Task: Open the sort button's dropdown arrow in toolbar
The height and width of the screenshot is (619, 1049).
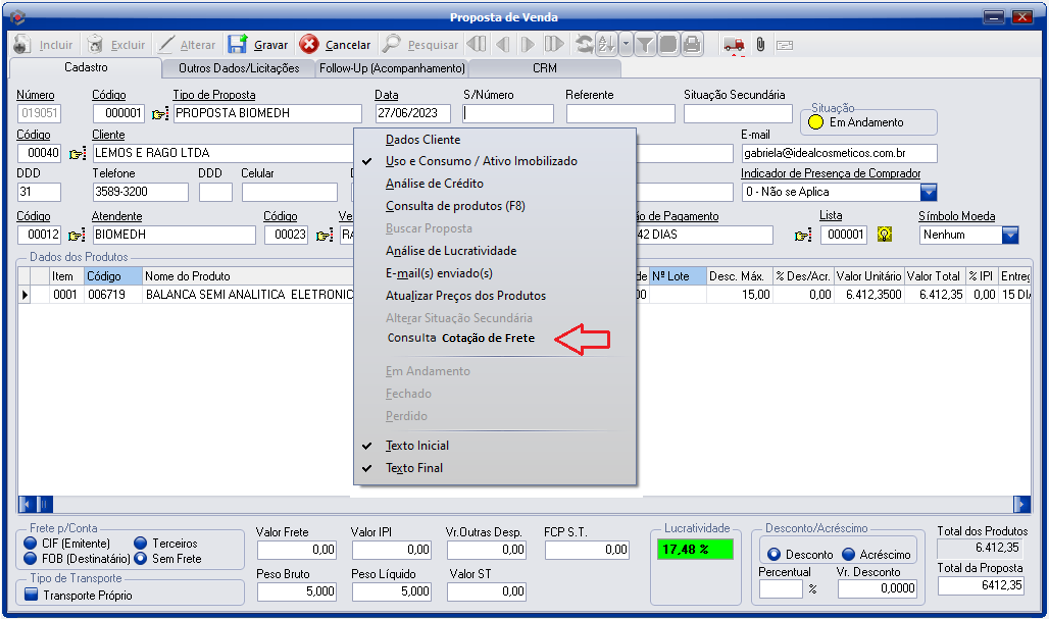Action: click(626, 45)
